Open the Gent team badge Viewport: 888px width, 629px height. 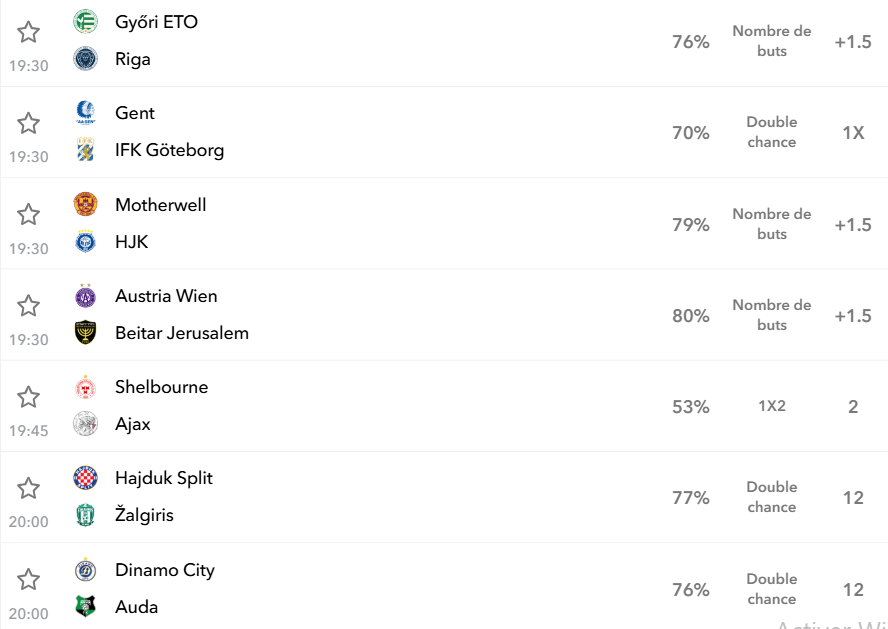coord(86,113)
